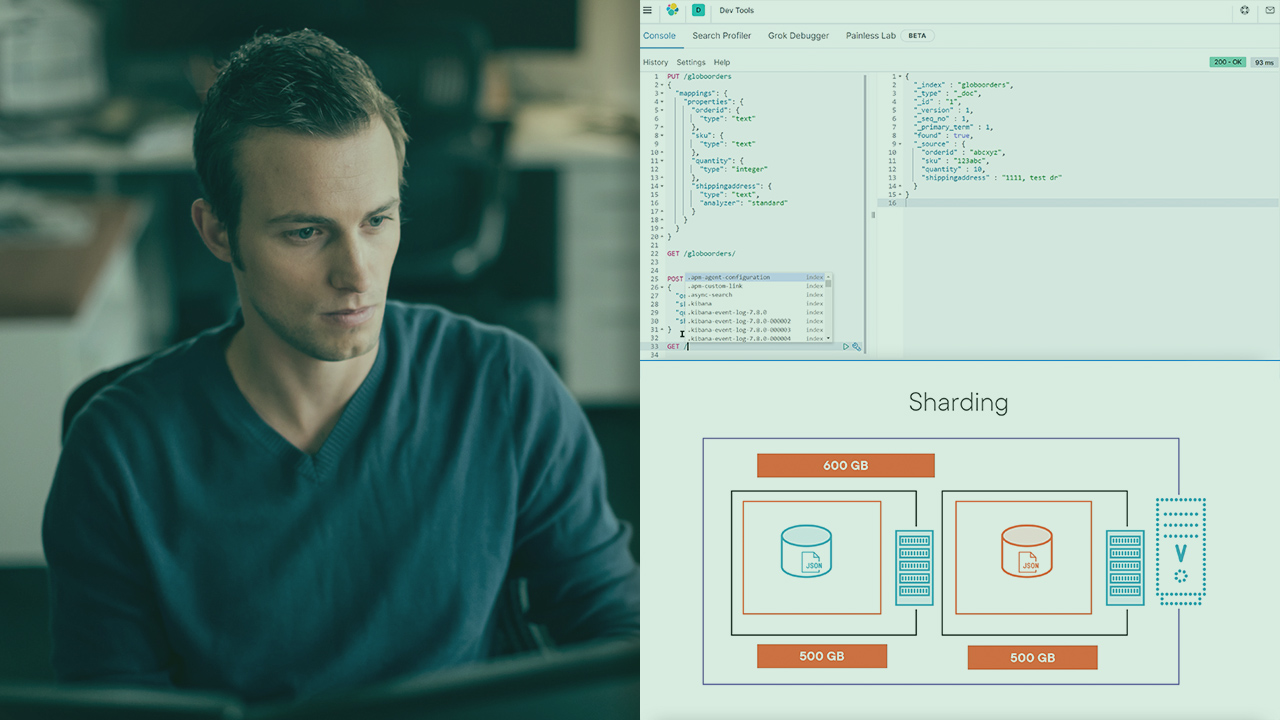Select .kibana from the autocomplete list
1280x720 pixels.
(700, 303)
